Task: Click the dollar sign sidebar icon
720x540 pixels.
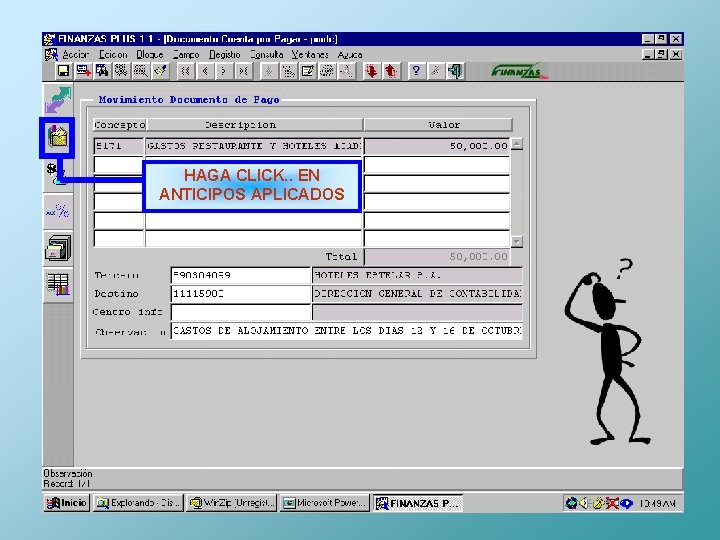Action: (56, 174)
